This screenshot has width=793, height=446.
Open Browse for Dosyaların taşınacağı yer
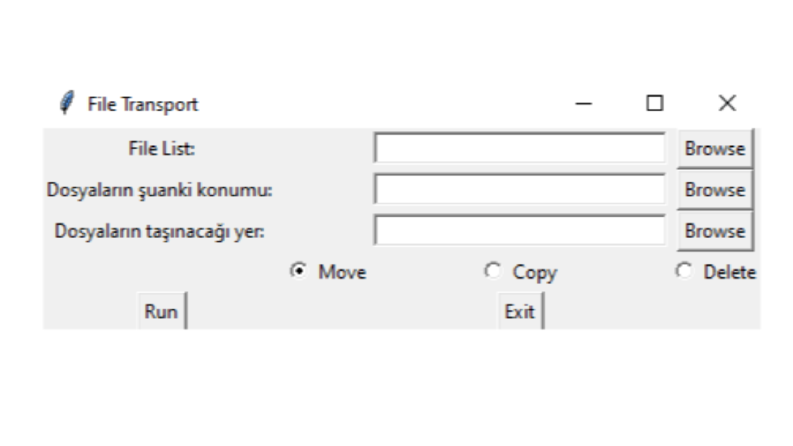tap(715, 231)
